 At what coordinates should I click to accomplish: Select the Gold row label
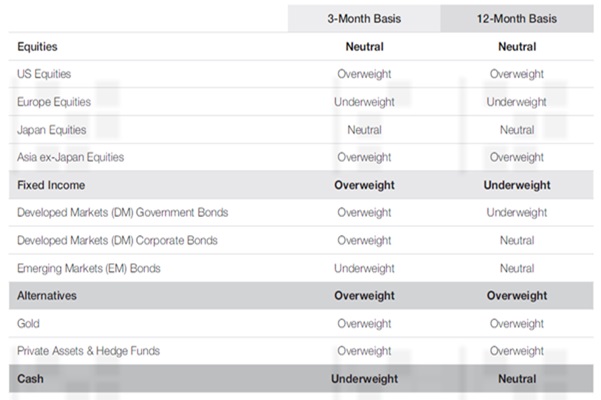28,323
